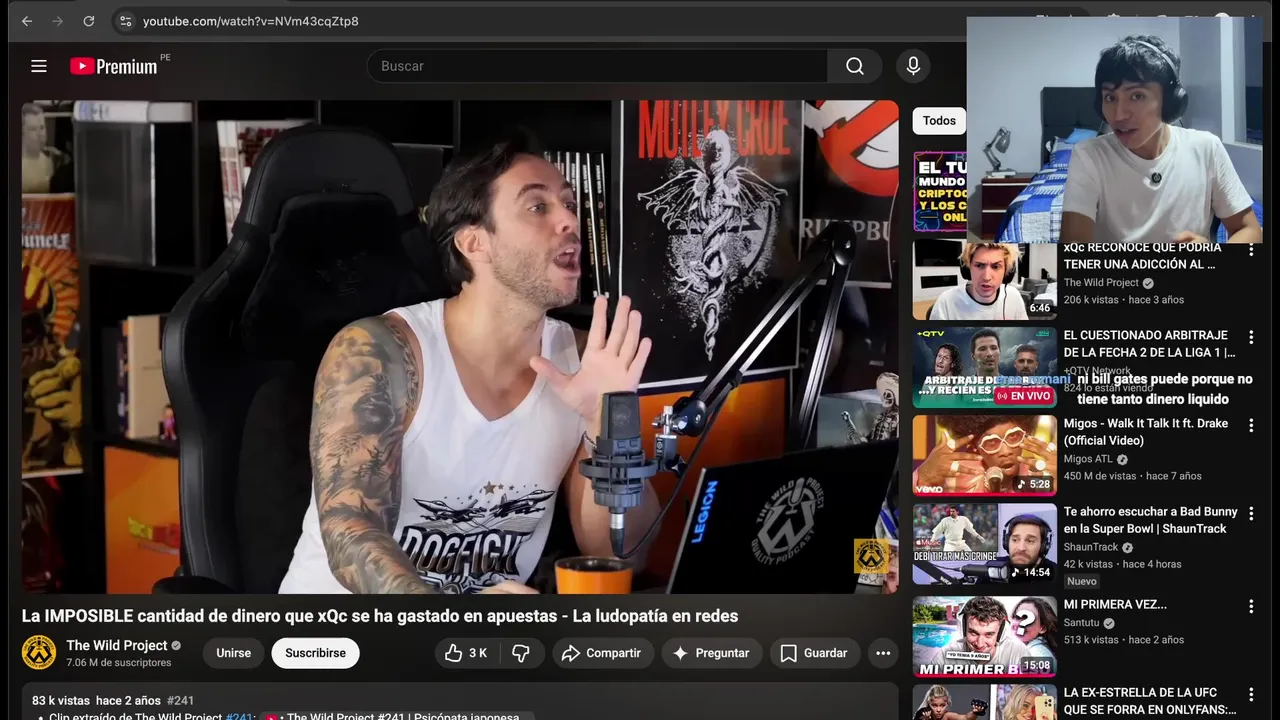Open Migos Walk It Talk It thumbnail
Viewport: 1280px width, 720px height.
point(984,456)
